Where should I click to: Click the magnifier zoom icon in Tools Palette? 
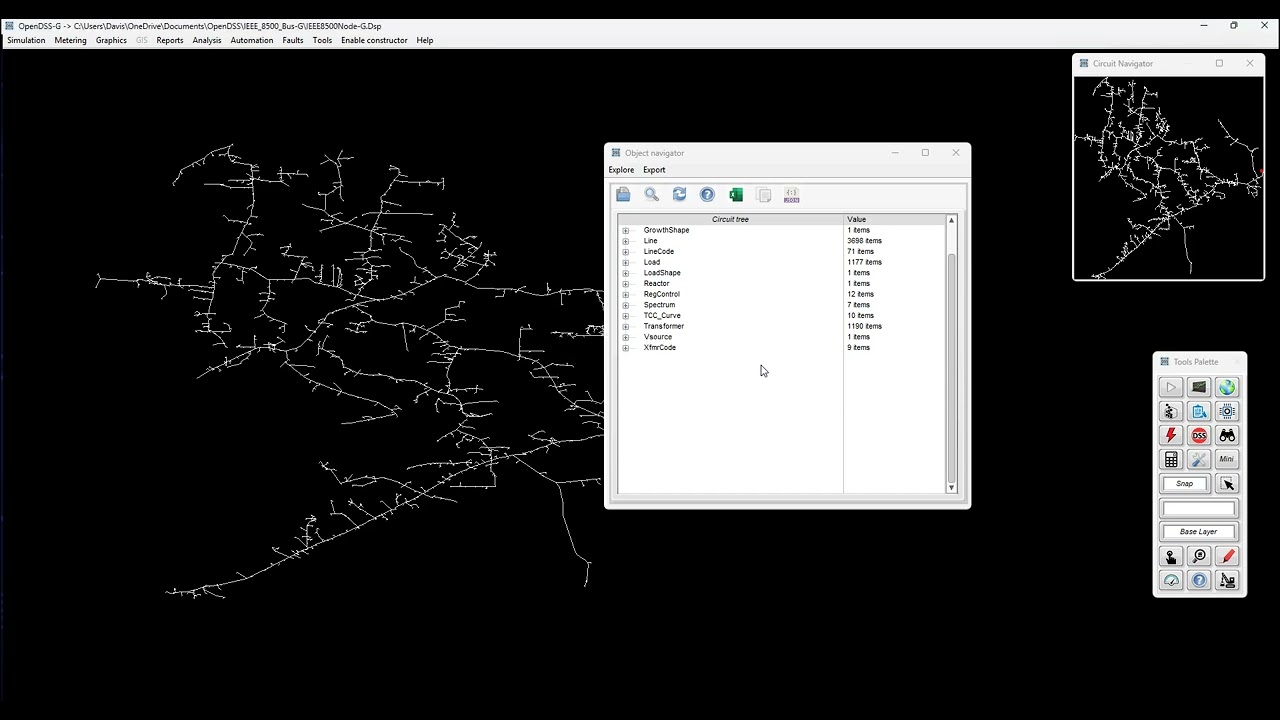[1199, 556]
